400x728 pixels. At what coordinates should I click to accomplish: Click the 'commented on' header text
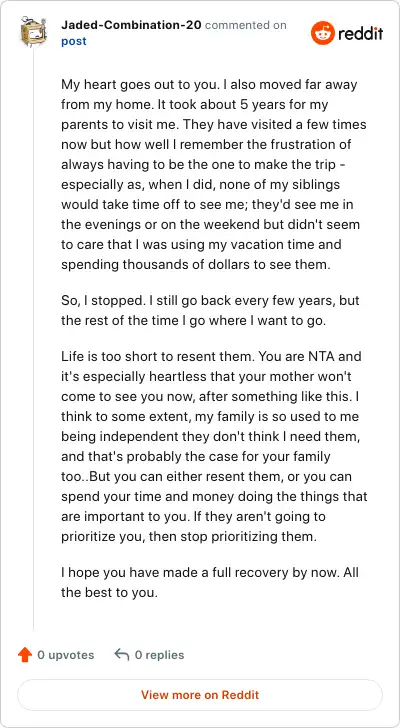click(x=245, y=25)
